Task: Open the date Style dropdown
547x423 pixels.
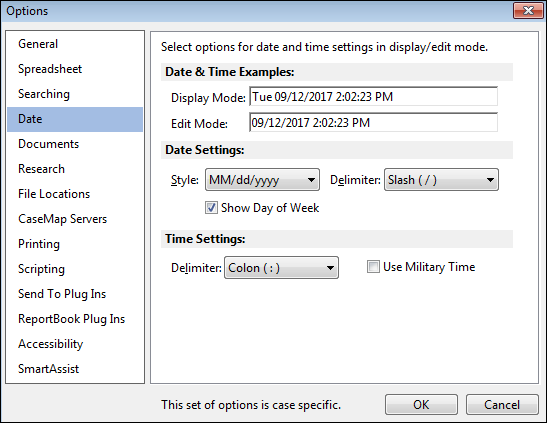Action: pyautogui.click(x=262, y=180)
